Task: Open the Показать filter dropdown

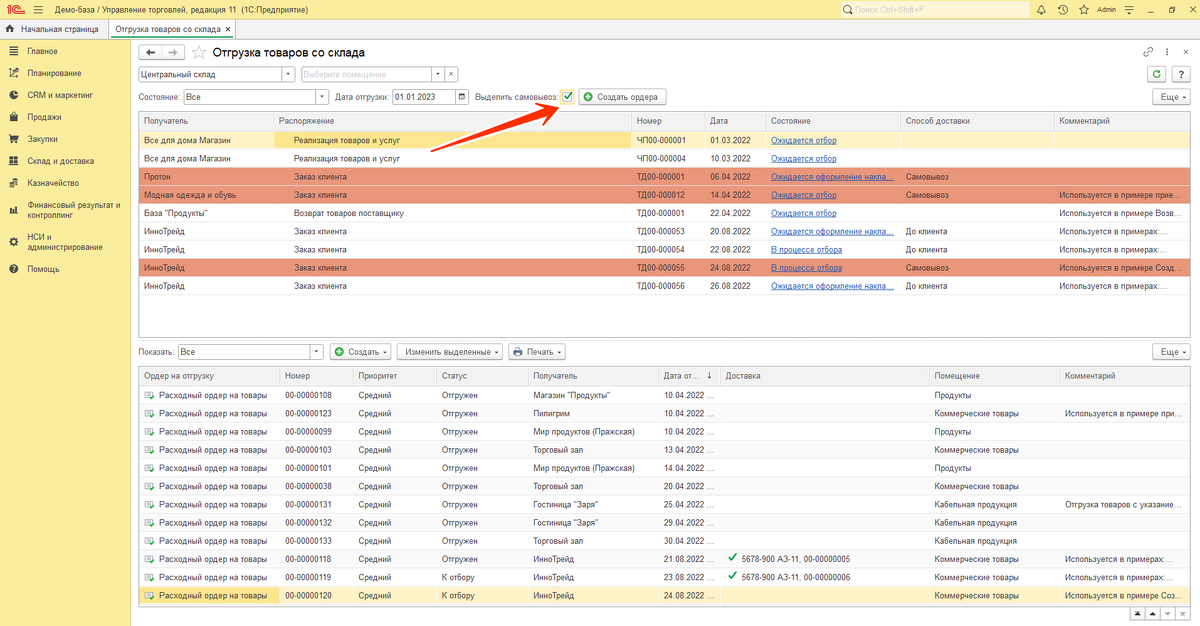Action: [x=317, y=352]
